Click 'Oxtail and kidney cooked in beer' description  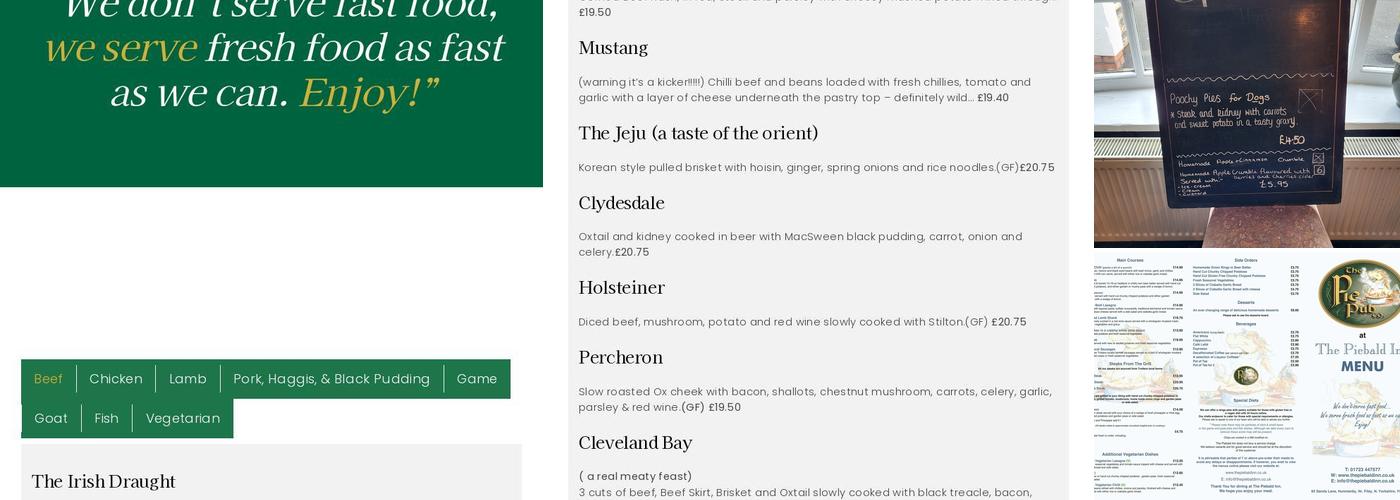pyautogui.click(x=800, y=244)
